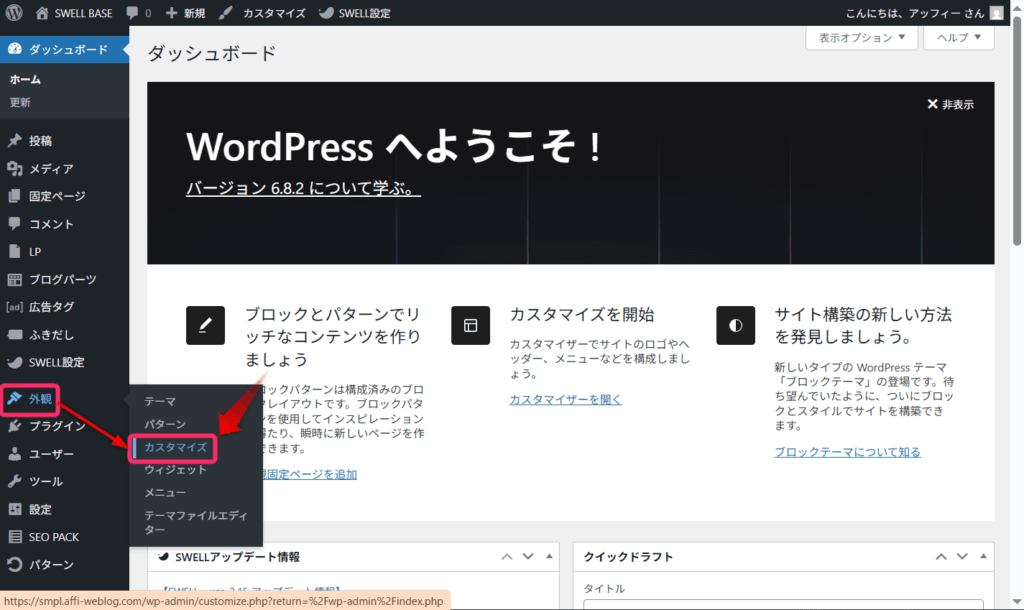The height and width of the screenshot is (610, 1024).
Task: Dismiss welcome panel with 非表示
Action: (x=950, y=104)
